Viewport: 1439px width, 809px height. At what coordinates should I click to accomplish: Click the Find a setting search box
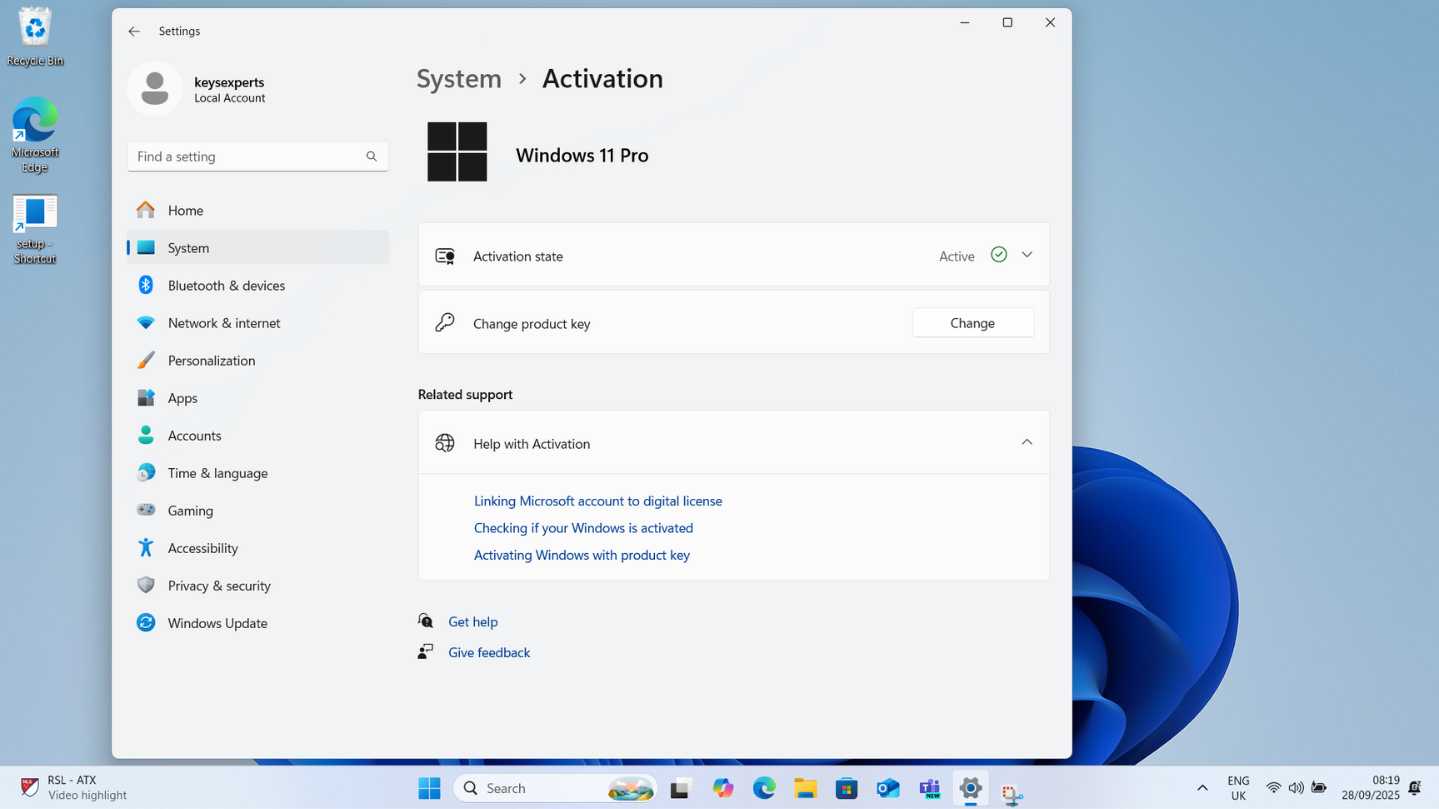248,157
